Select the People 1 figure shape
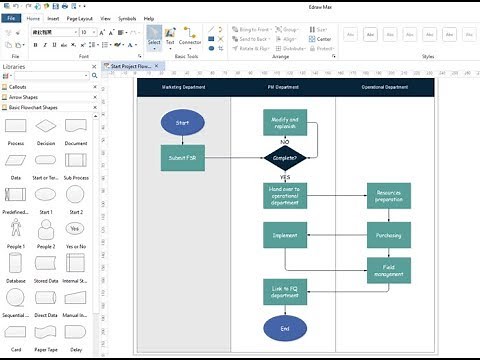This screenshot has width=480, height=360. (16, 228)
